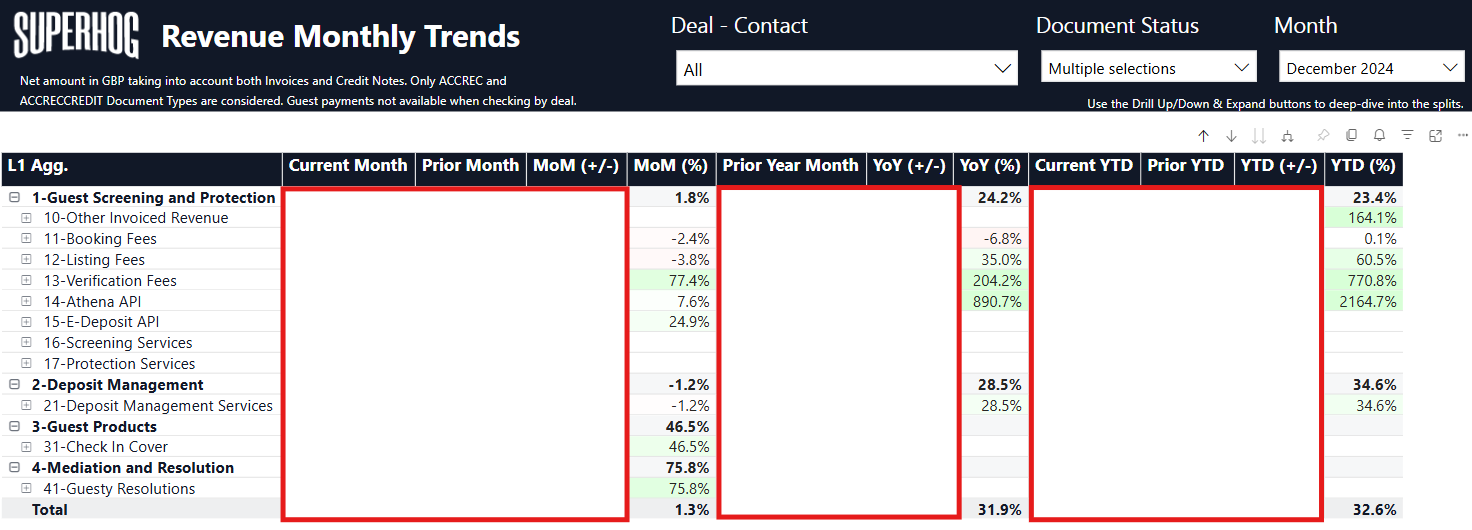Click the Focus mode icon

tap(1435, 136)
